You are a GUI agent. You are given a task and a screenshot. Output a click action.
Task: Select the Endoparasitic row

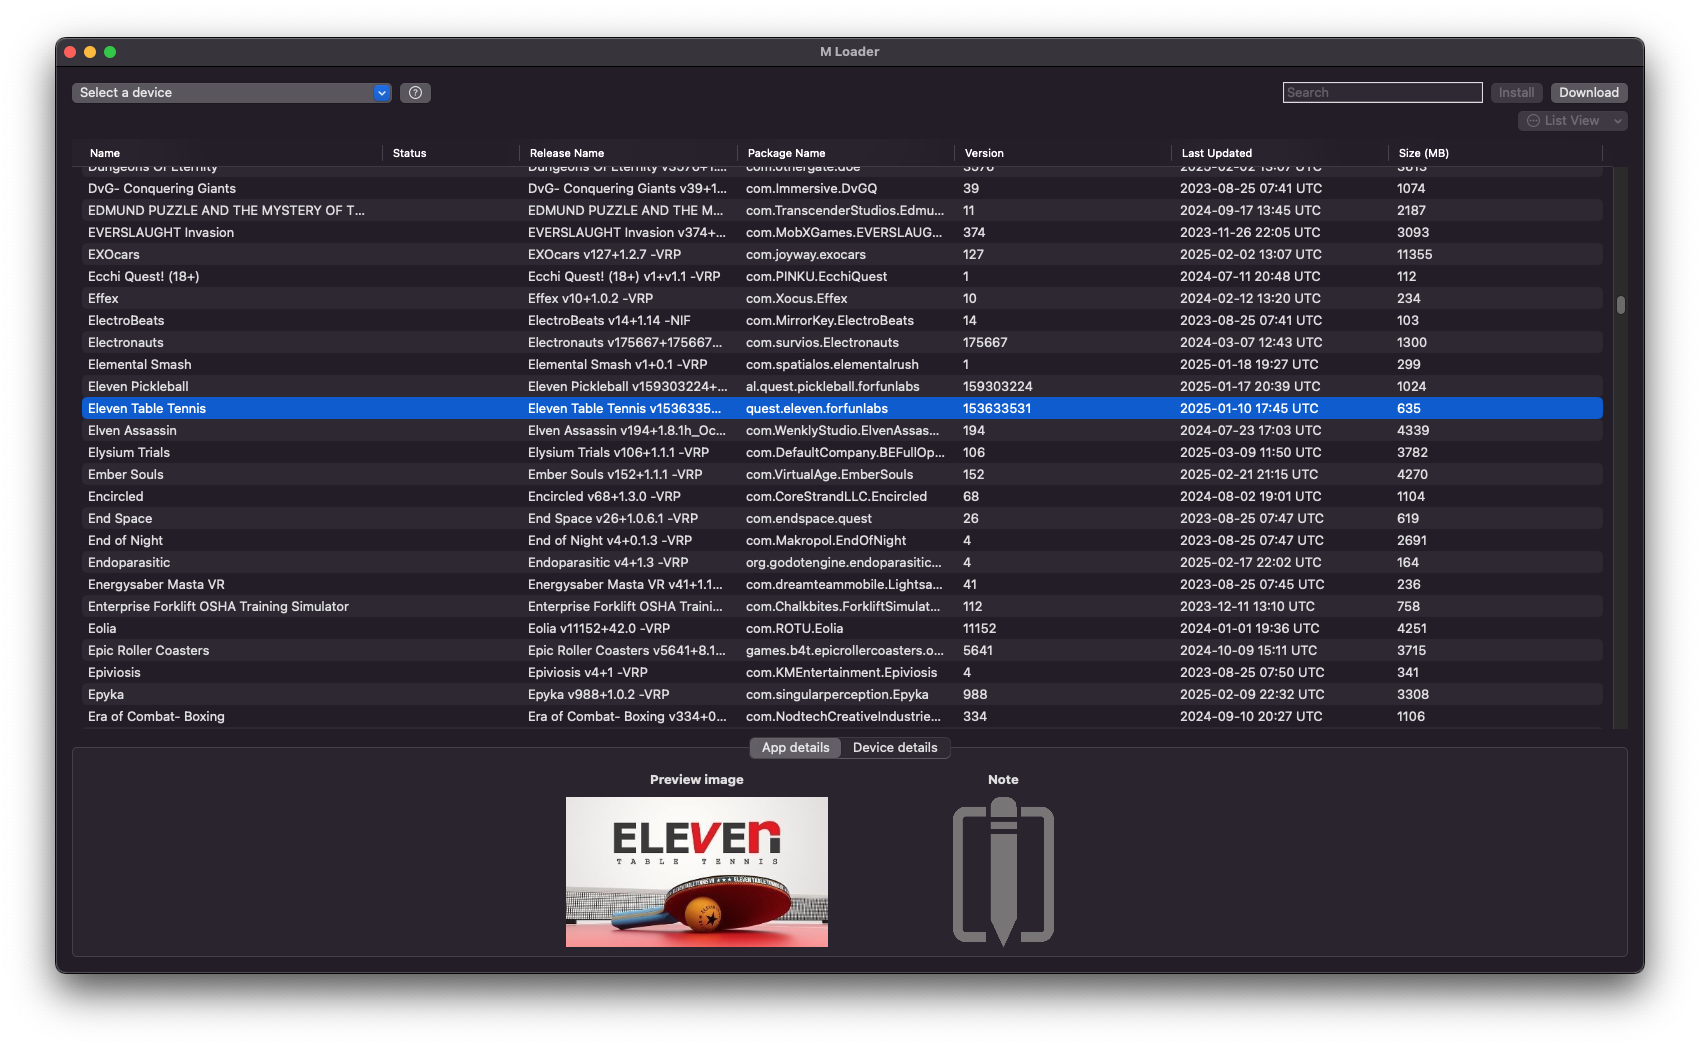(x=842, y=563)
